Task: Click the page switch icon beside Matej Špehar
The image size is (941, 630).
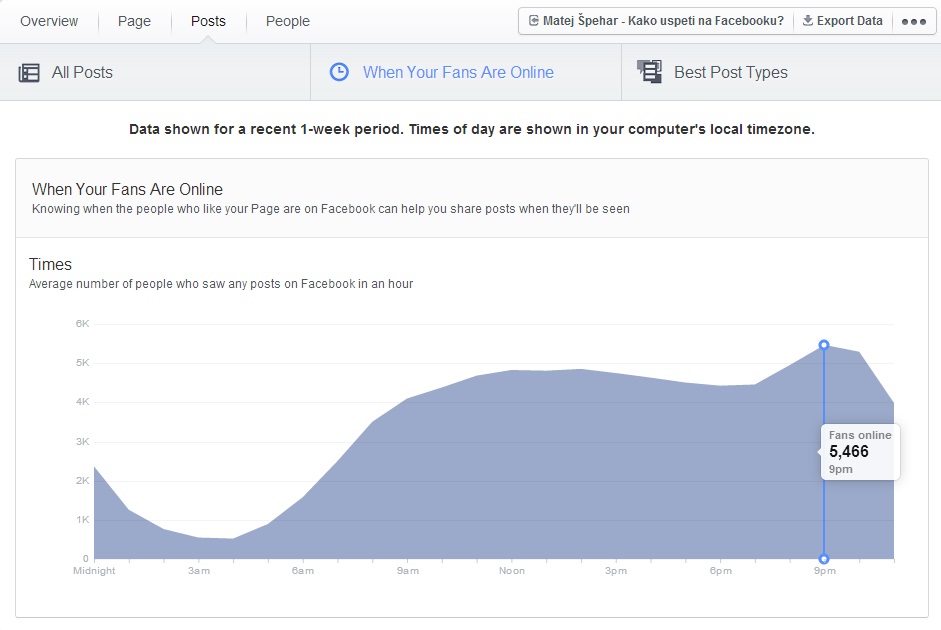Action: [534, 21]
